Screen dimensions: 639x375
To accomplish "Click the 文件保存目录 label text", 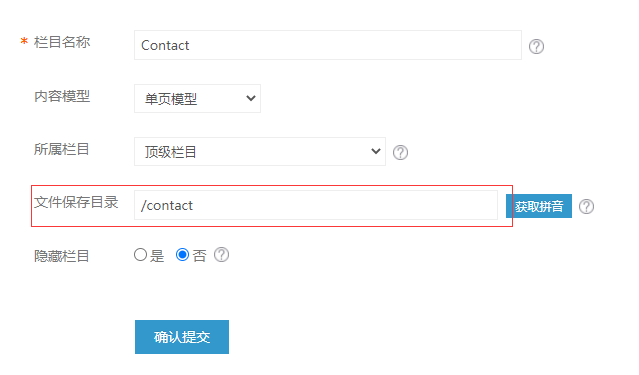I will [76, 202].
